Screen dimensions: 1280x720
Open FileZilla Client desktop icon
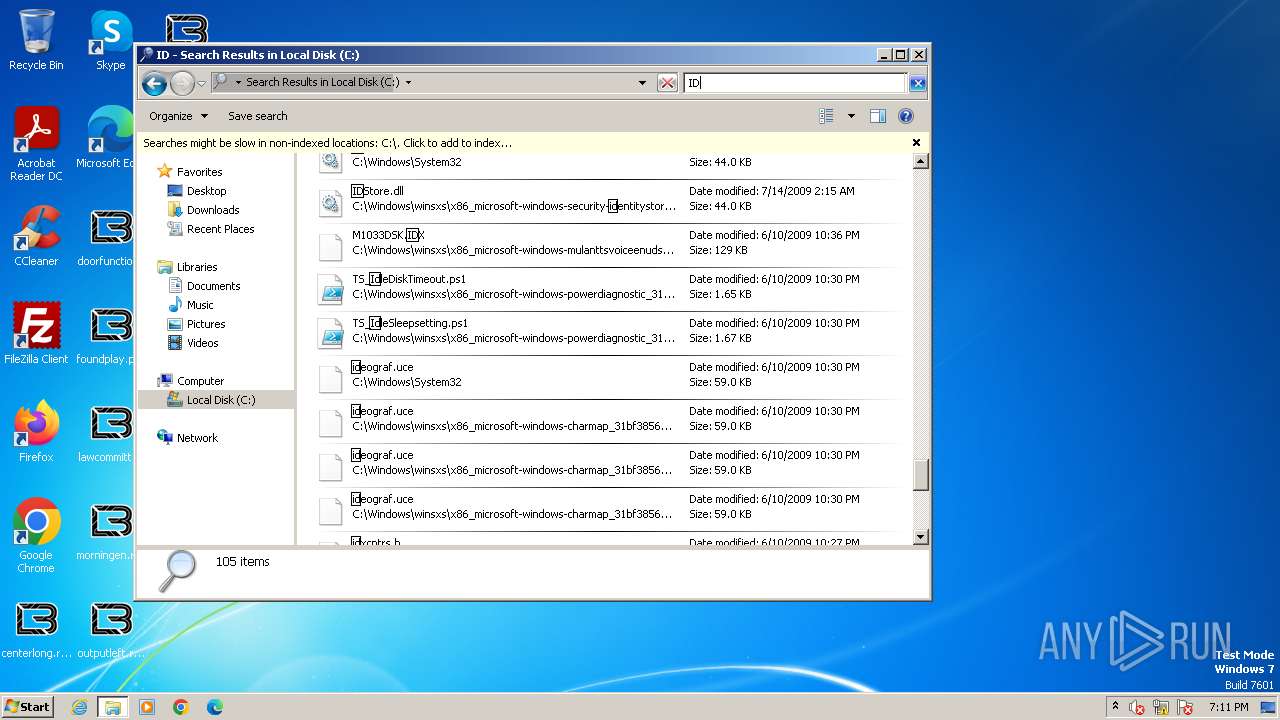tap(36, 334)
